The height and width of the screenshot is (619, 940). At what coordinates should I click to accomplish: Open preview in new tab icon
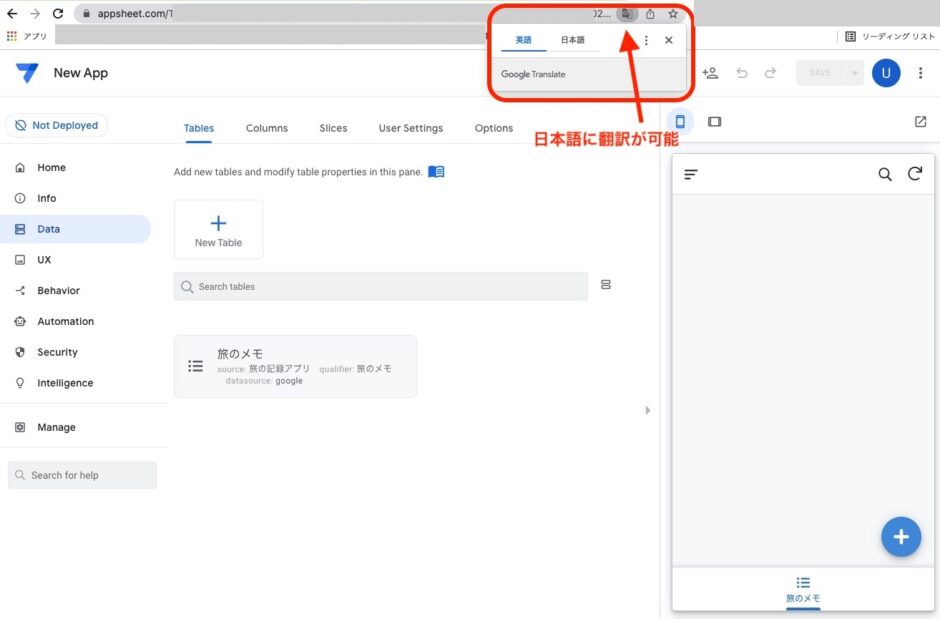click(x=920, y=122)
